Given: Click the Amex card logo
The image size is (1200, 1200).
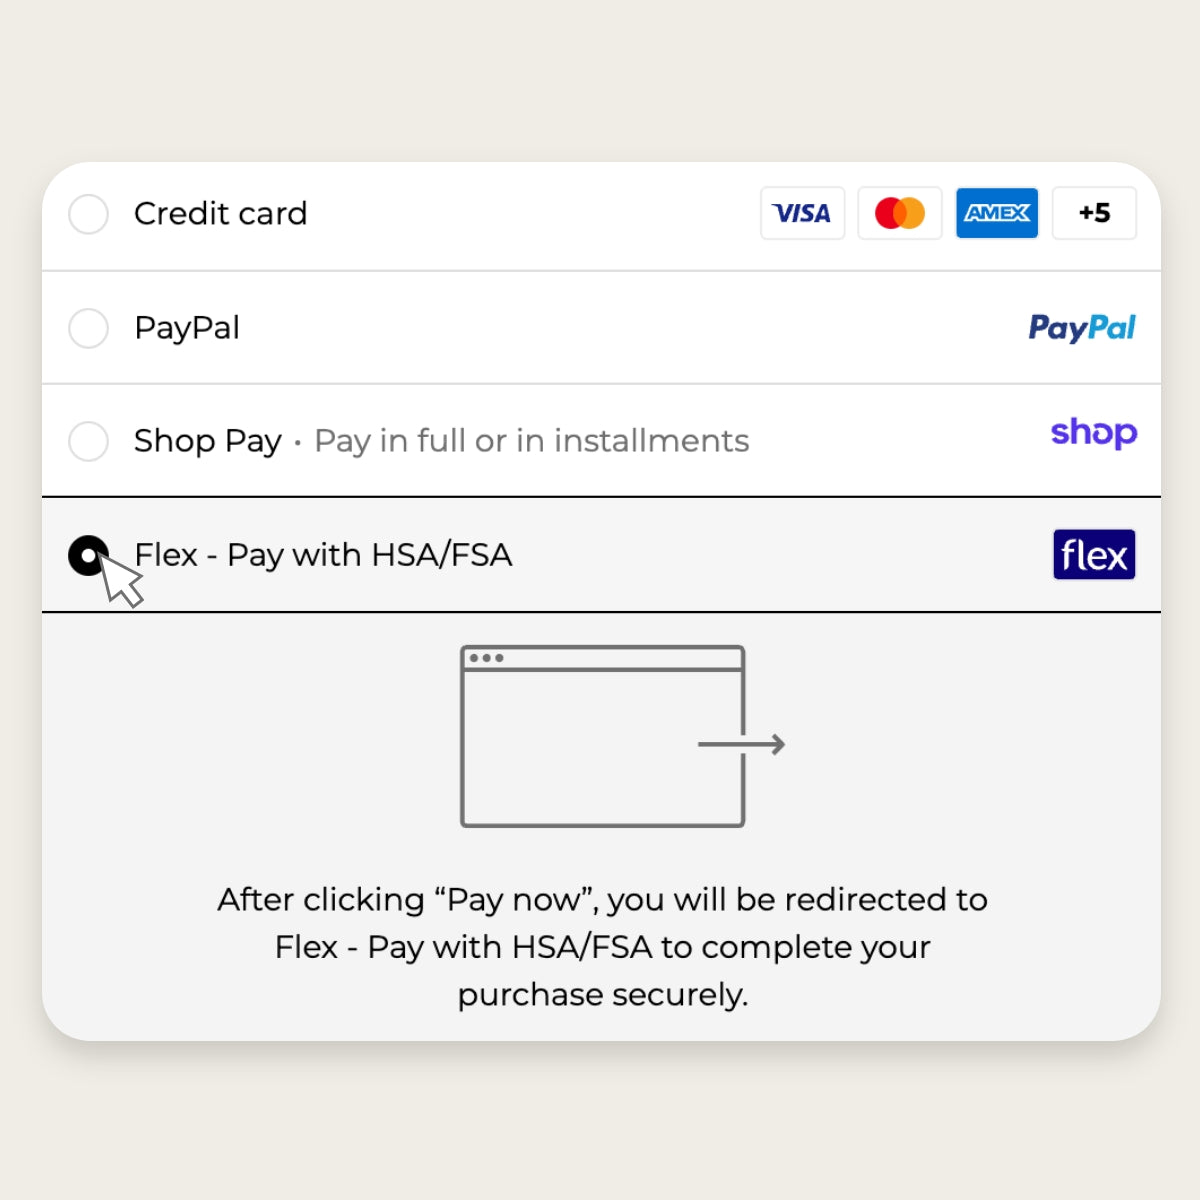Looking at the screenshot, I should pos(997,213).
